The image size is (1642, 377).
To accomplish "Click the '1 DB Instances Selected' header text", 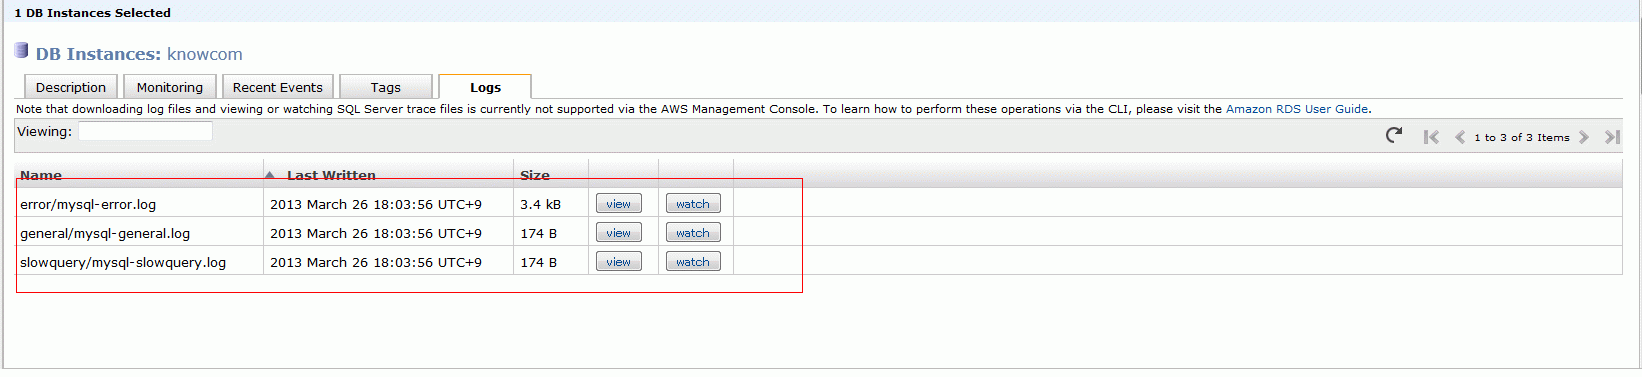I will [x=92, y=13].
